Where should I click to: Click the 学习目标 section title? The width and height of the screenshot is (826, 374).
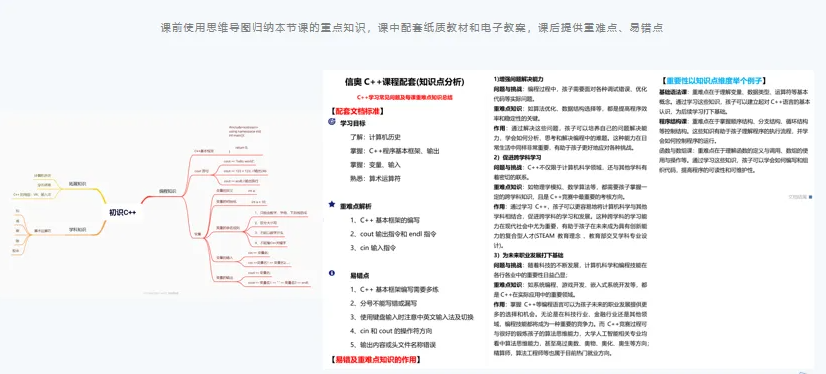(x=353, y=123)
